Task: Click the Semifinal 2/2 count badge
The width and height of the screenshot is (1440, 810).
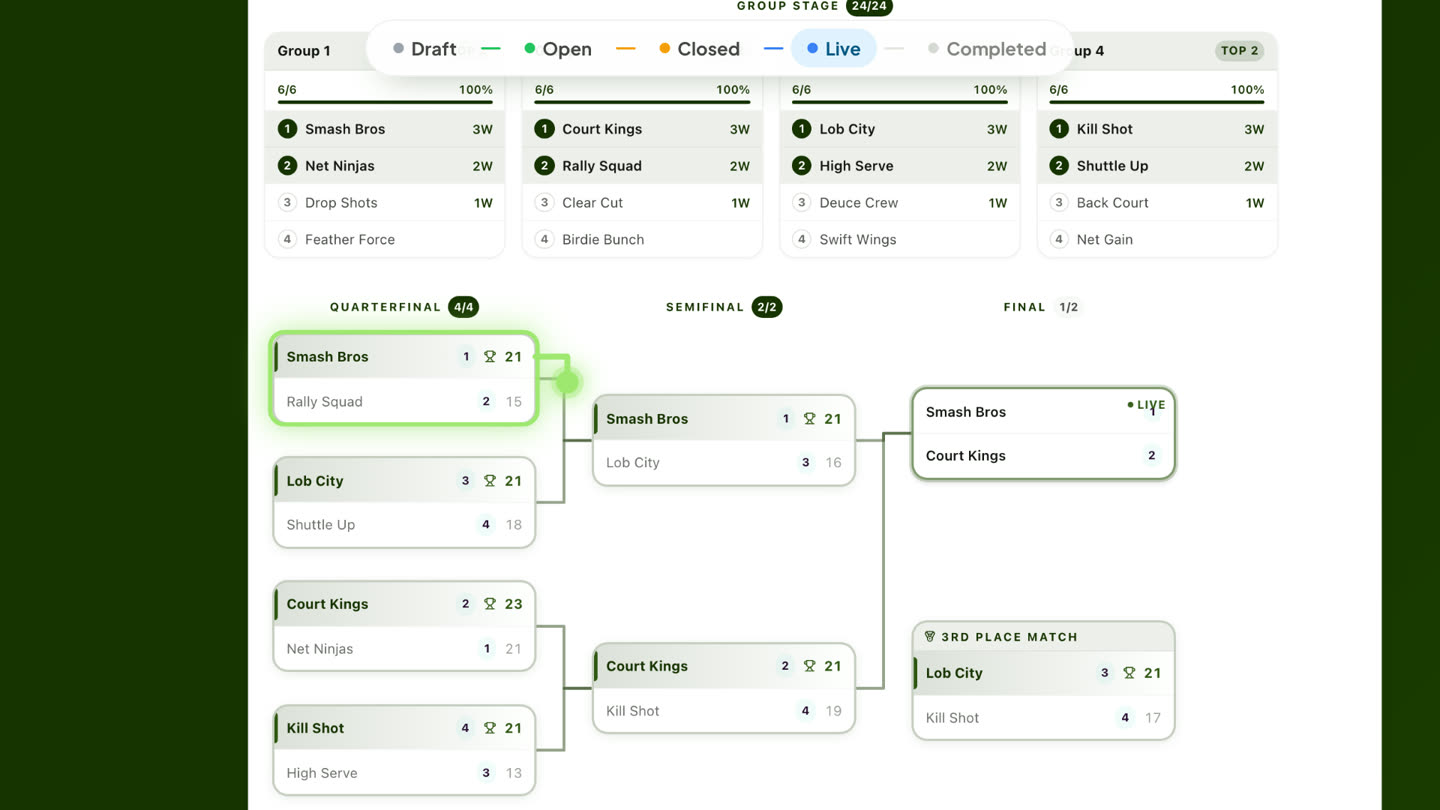Action: click(x=767, y=307)
